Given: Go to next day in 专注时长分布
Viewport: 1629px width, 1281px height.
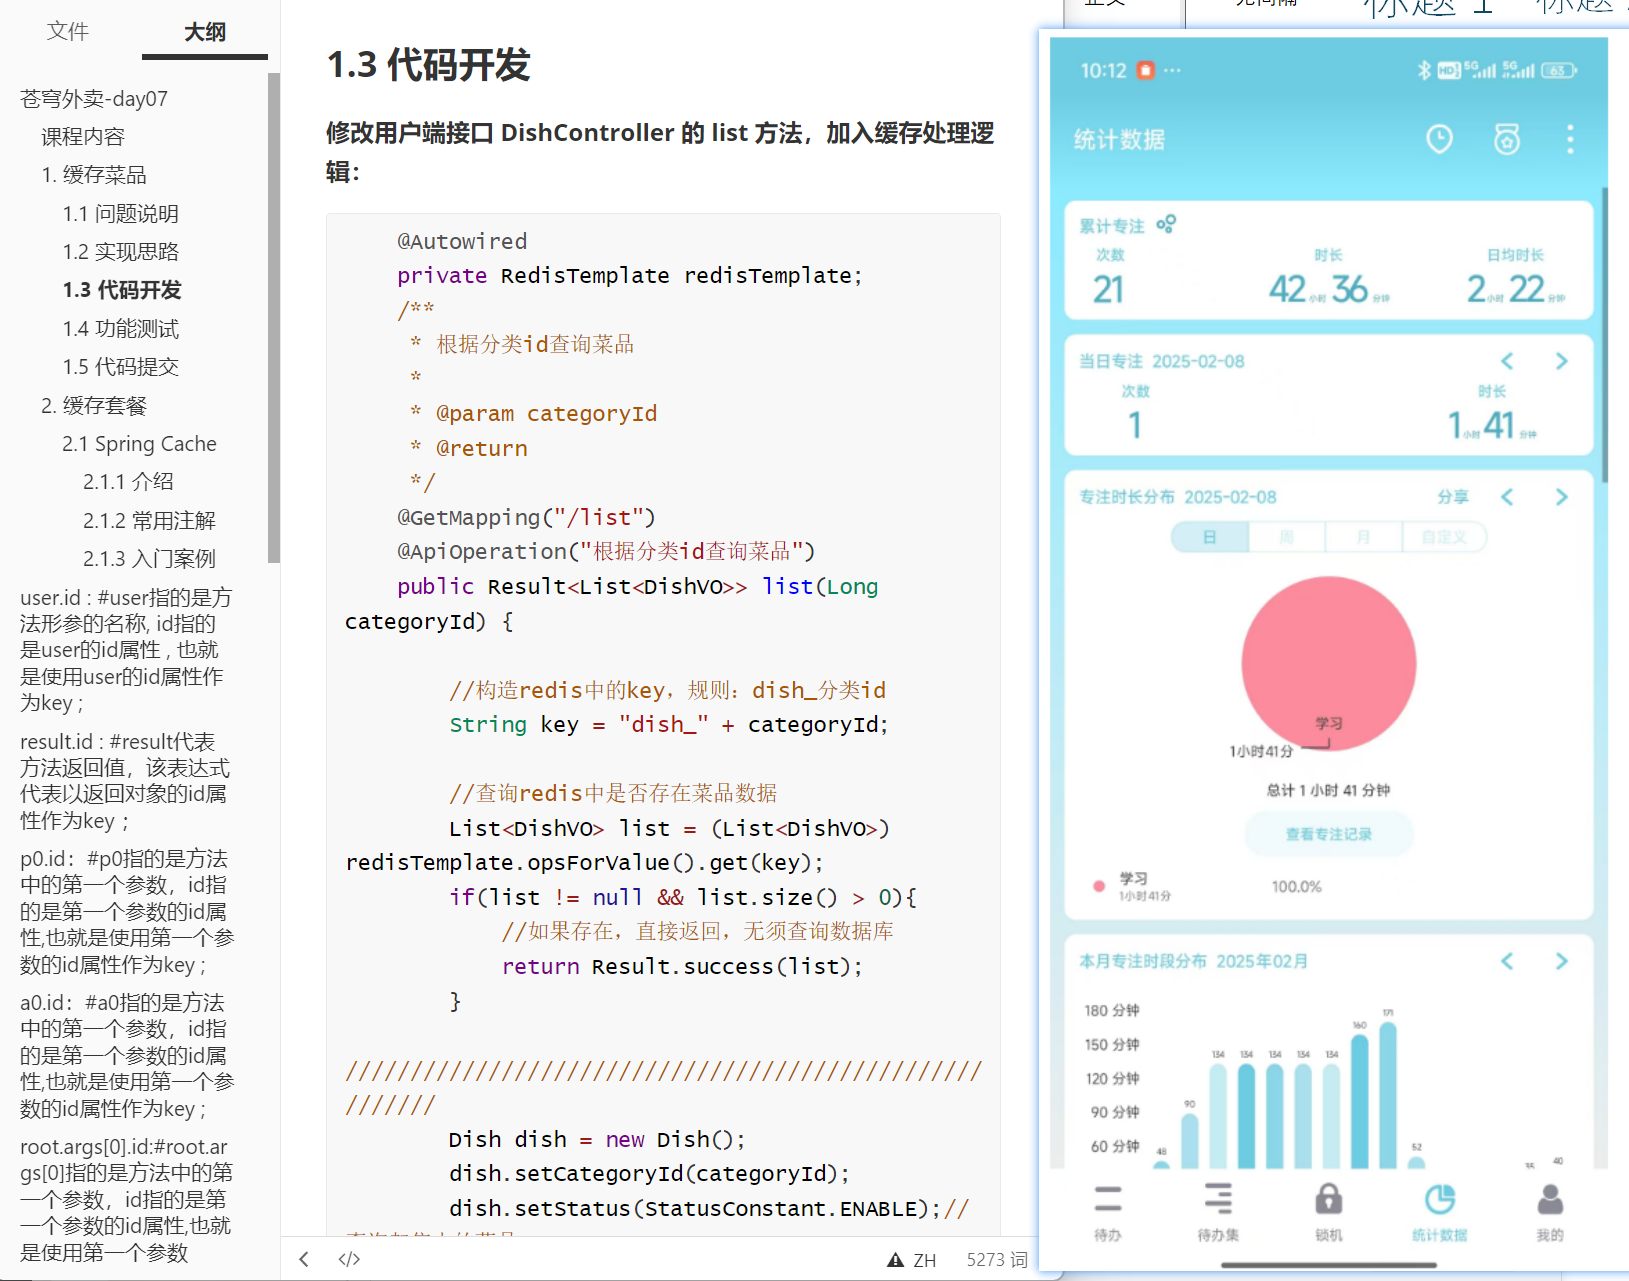Looking at the screenshot, I should pos(1561,497).
